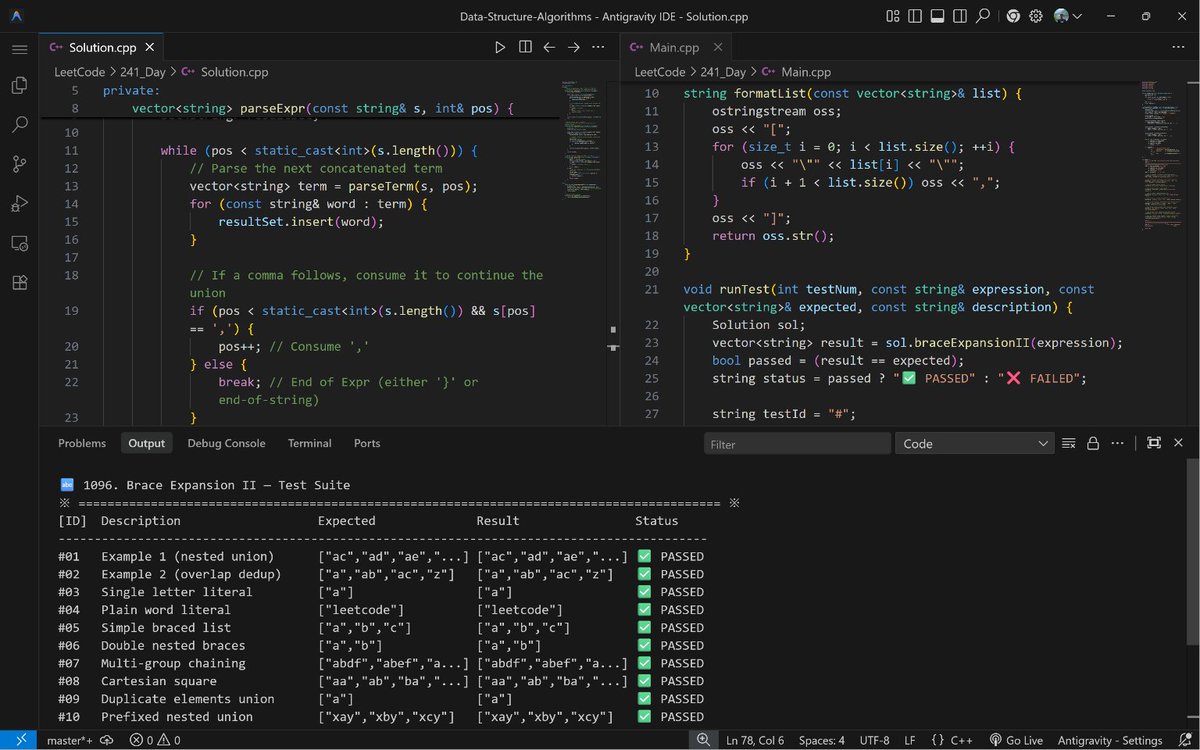1200x750 pixels.
Task: Switch to the Ports tab
Action: coord(367,443)
